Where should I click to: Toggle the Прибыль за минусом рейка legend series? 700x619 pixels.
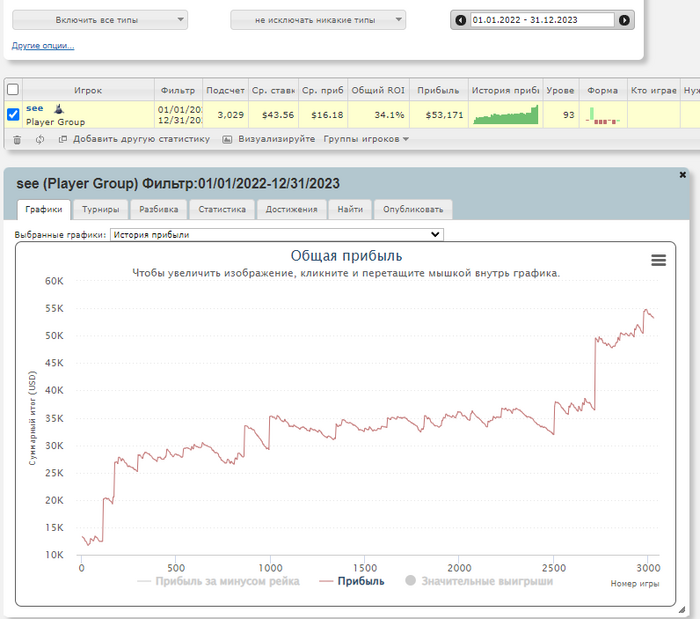pos(218,582)
